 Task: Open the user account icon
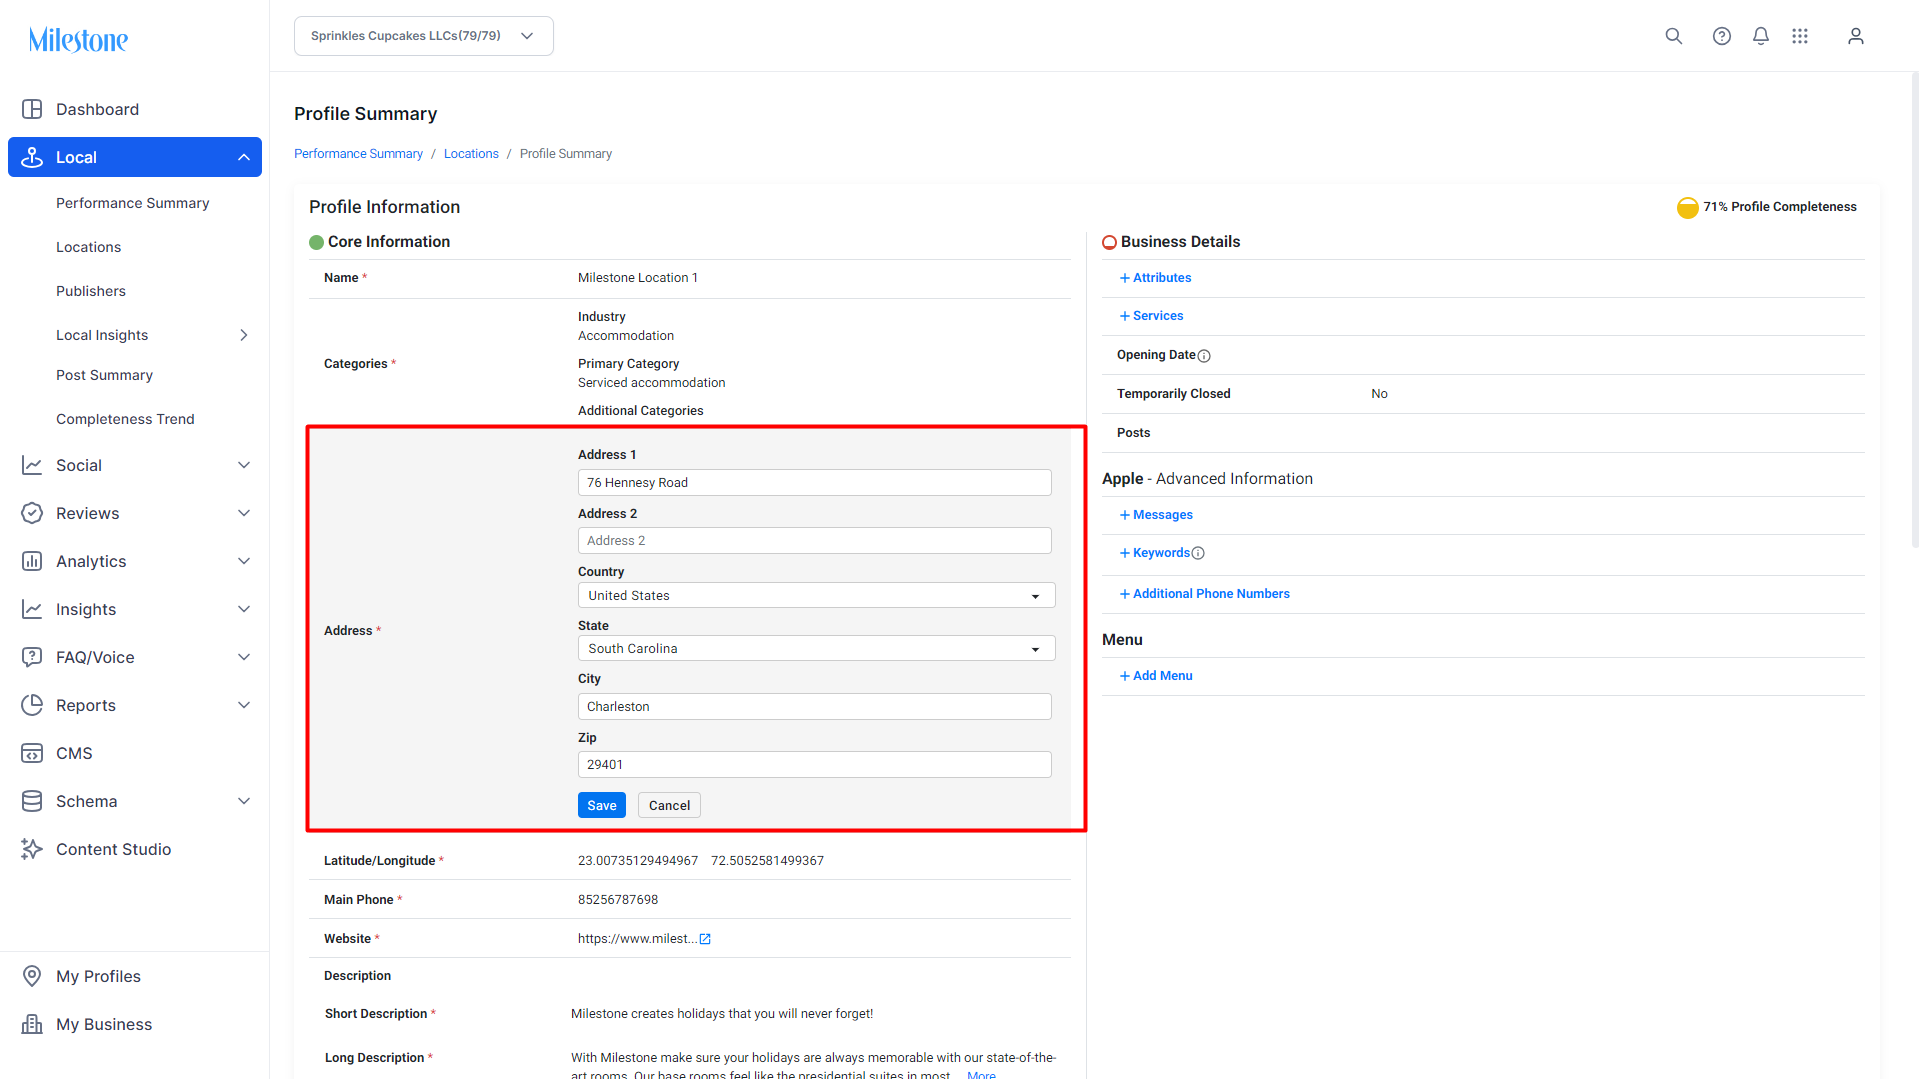pos(1855,36)
